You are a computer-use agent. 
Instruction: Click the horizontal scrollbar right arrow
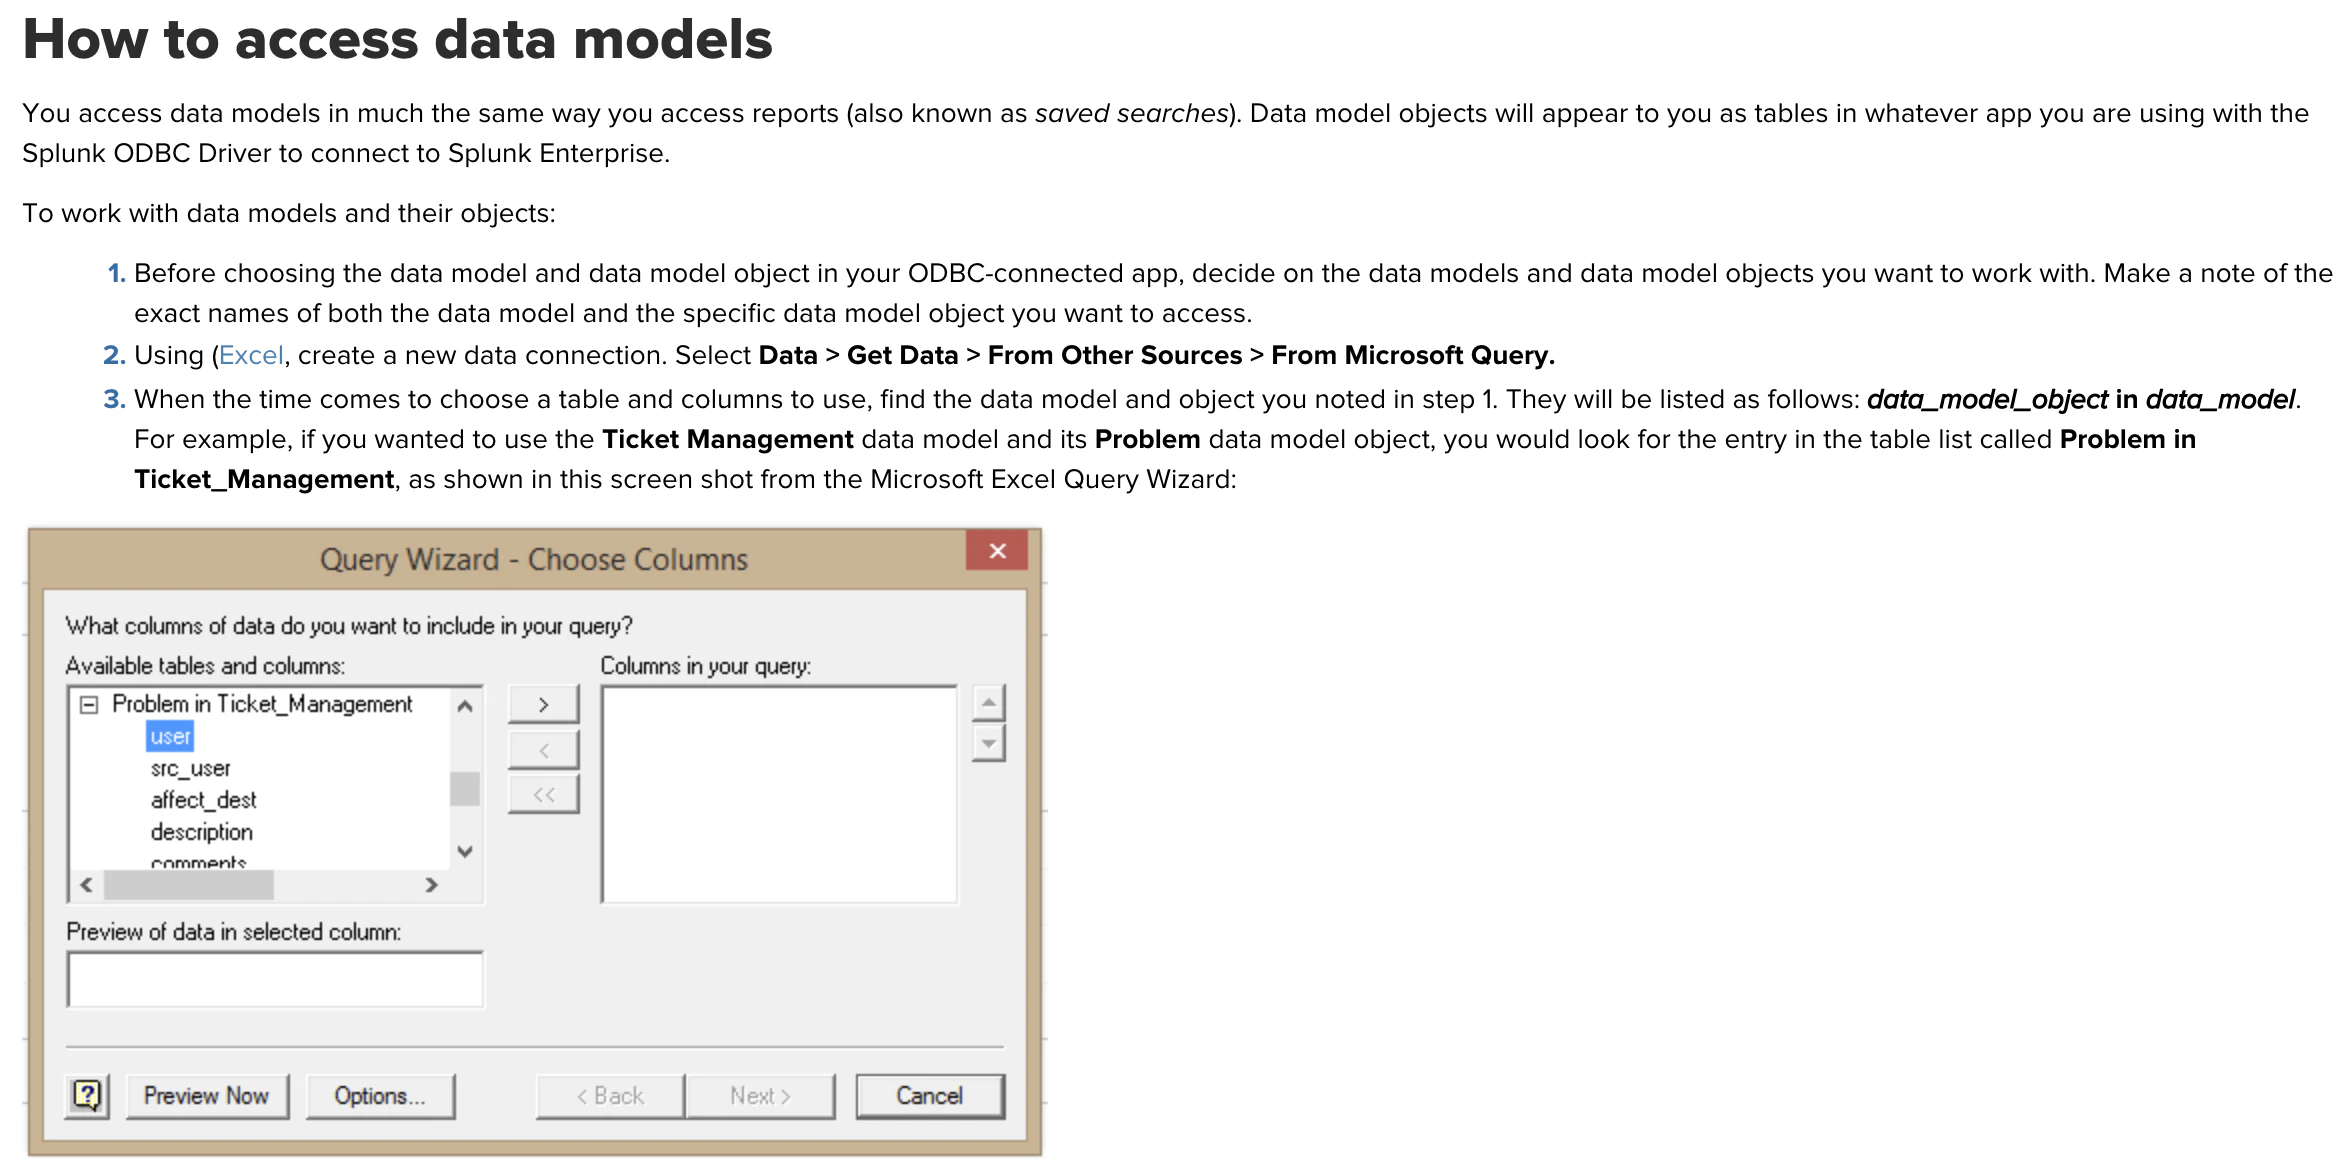click(431, 885)
